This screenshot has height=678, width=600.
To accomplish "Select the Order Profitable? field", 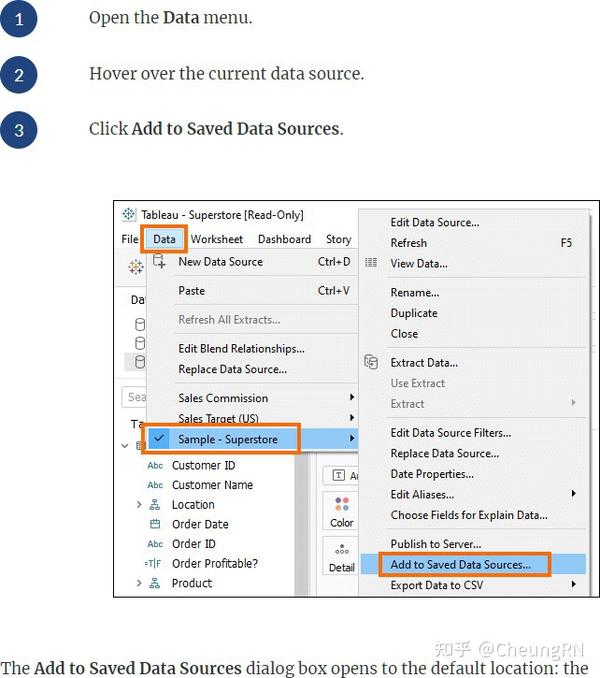I will click(214, 563).
